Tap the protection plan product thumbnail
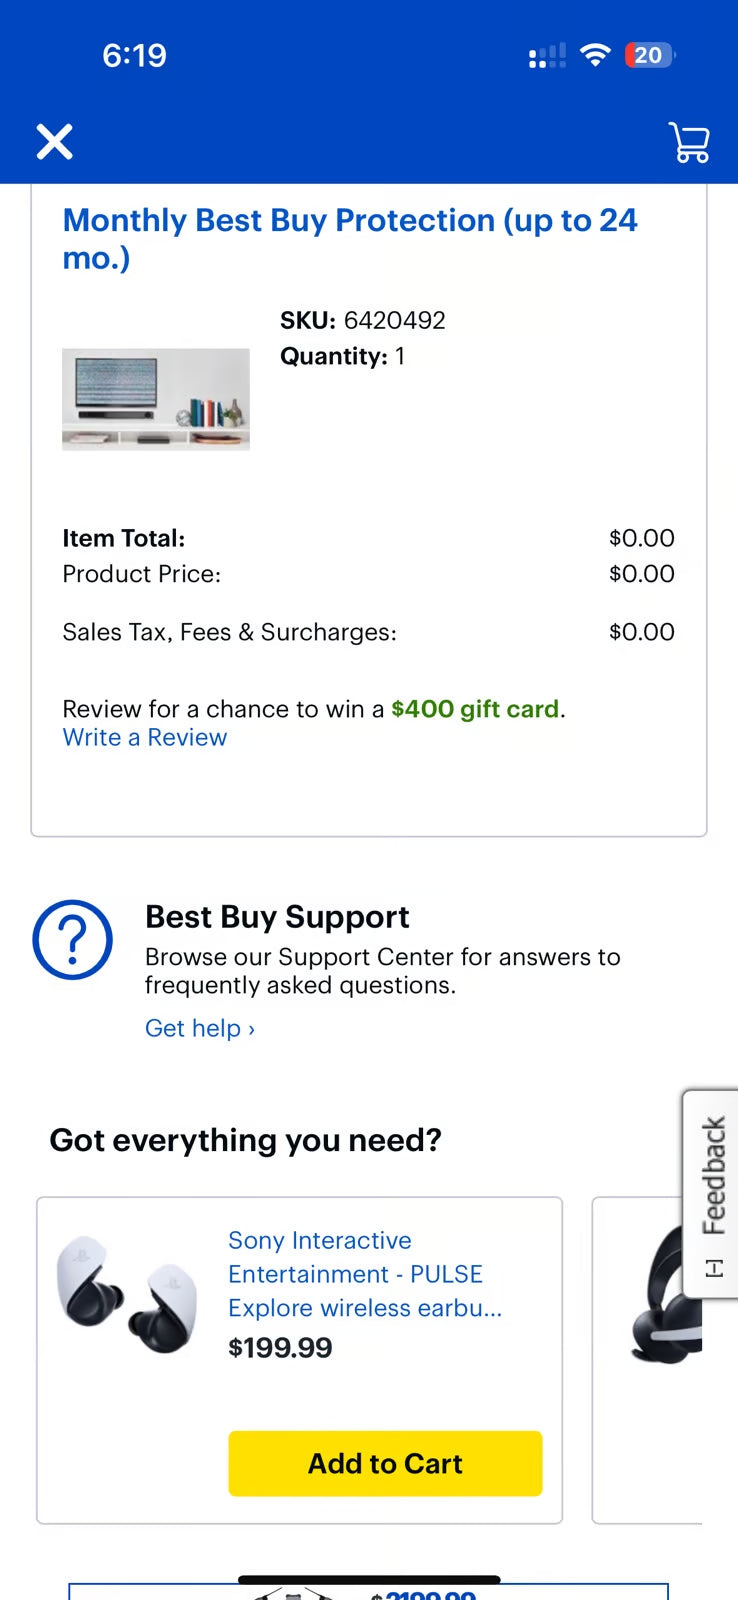This screenshot has height=1600, width=738. tap(156, 399)
